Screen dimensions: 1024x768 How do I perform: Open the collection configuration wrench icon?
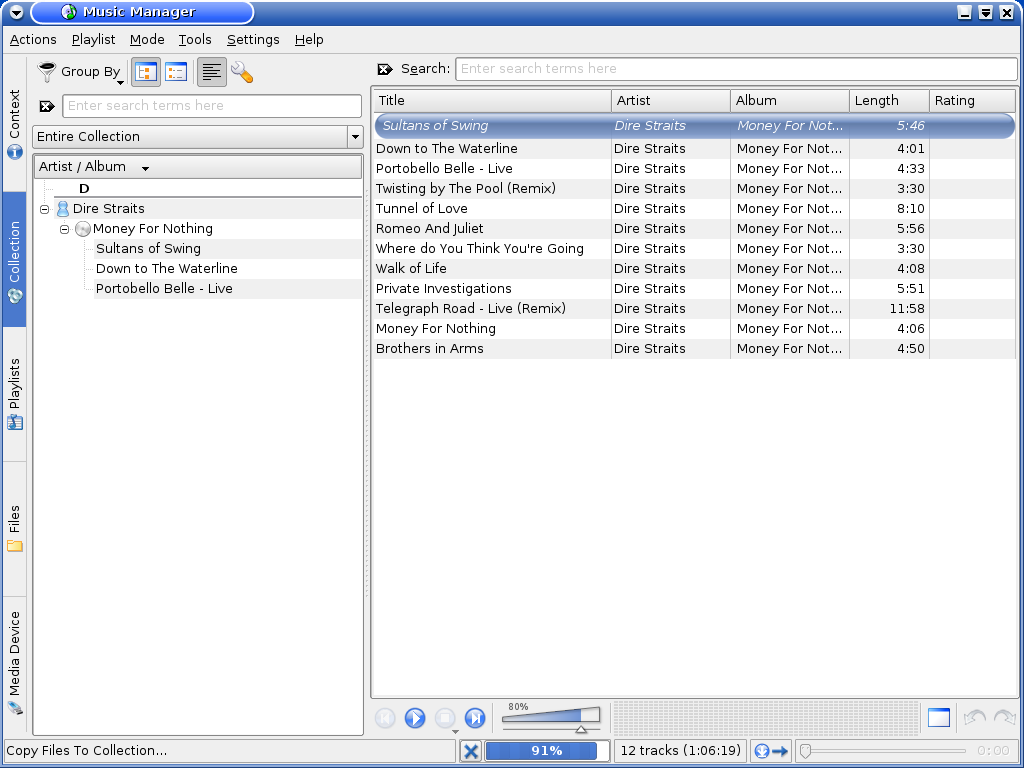[x=242, y=72]
